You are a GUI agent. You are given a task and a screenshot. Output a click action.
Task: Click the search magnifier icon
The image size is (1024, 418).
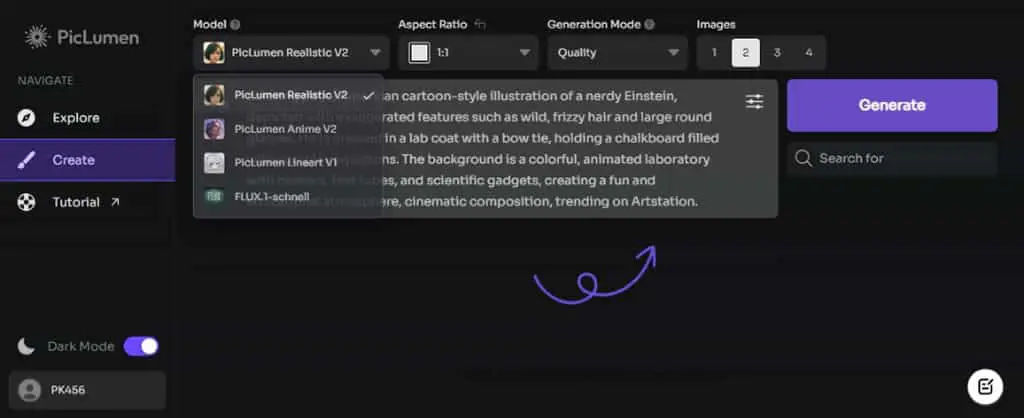pos(804,158)
